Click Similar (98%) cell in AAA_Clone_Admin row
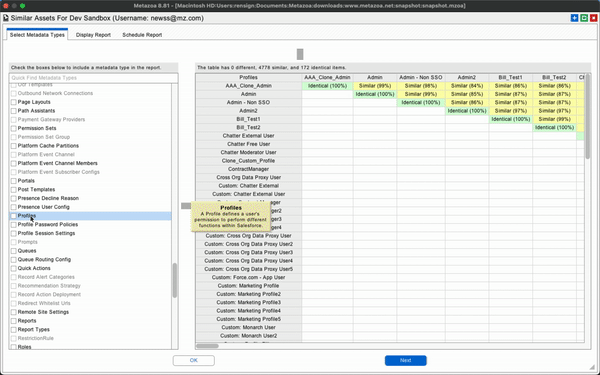600x375 pixels. click(x=421, y=86)
